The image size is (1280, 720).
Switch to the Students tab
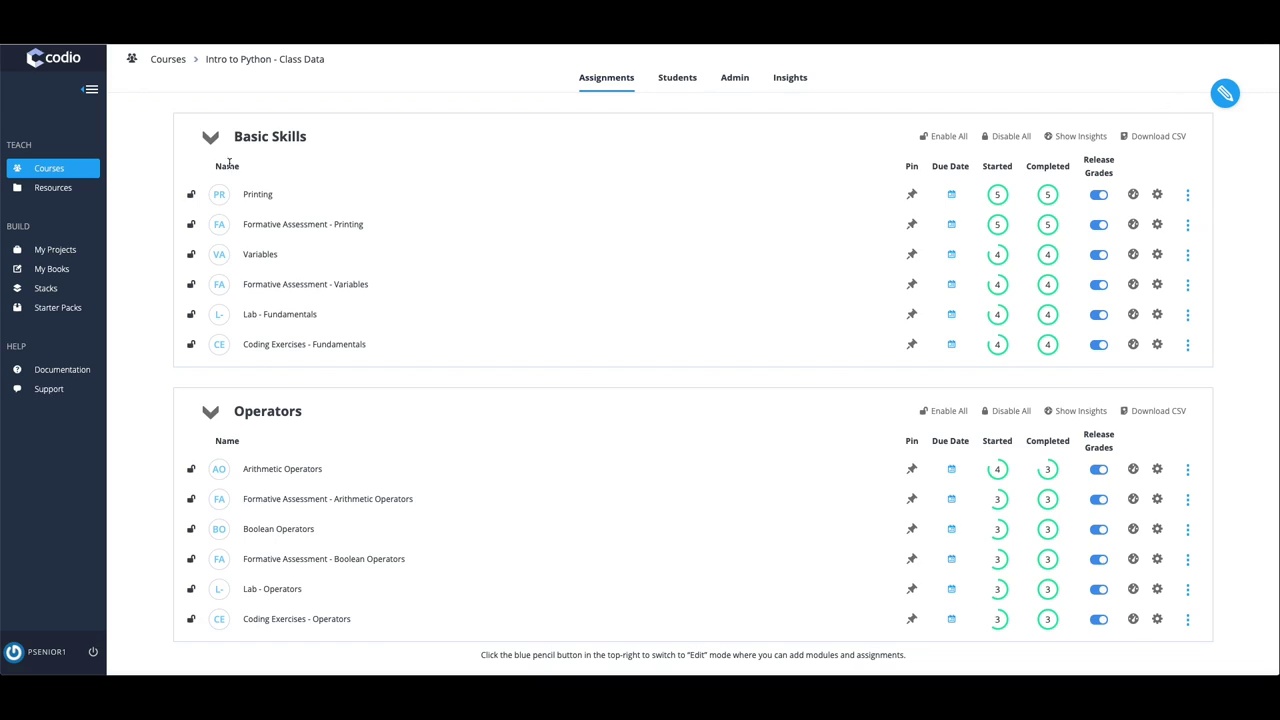click(677, 77)
